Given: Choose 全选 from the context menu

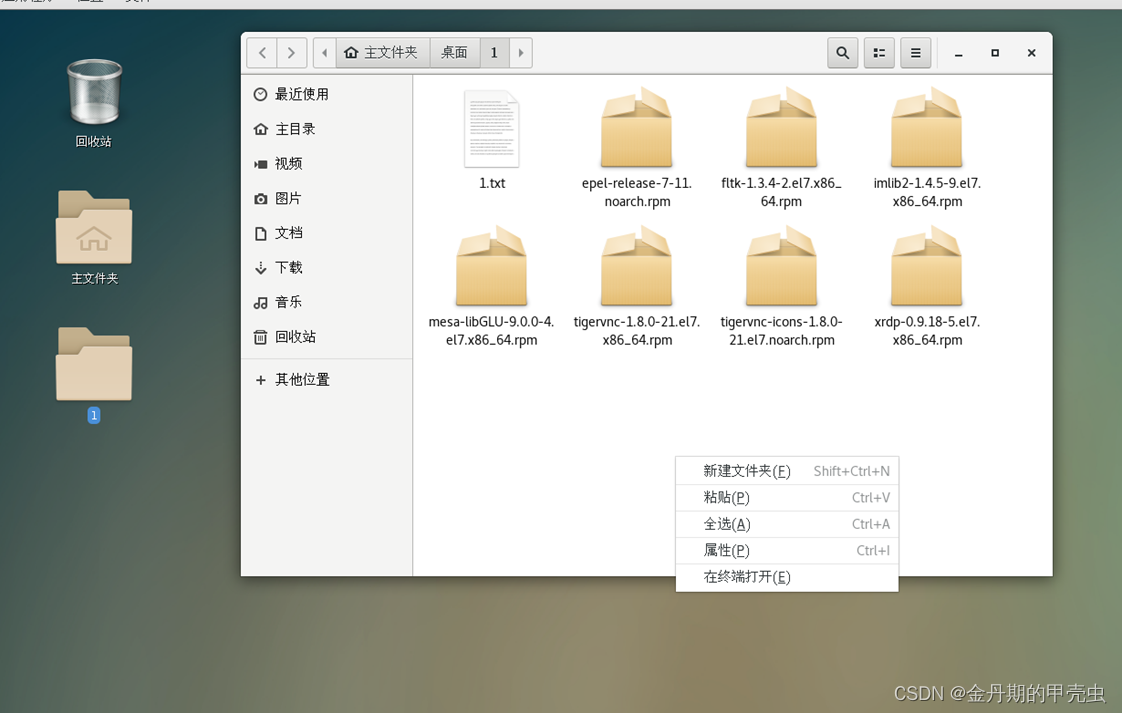Looking at the screenshot, I should tap(787, 524).
